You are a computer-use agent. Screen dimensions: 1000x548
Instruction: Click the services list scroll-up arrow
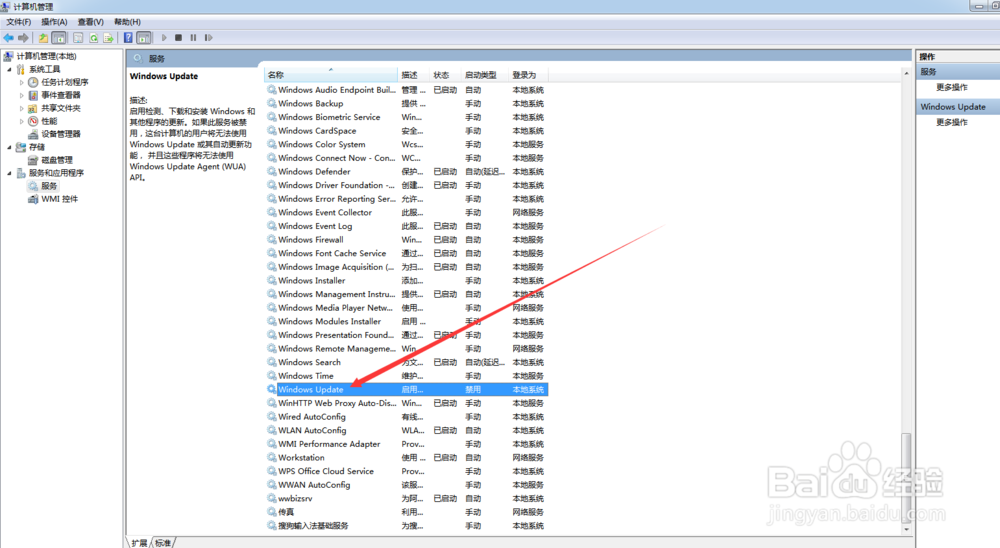pos(906,74)
